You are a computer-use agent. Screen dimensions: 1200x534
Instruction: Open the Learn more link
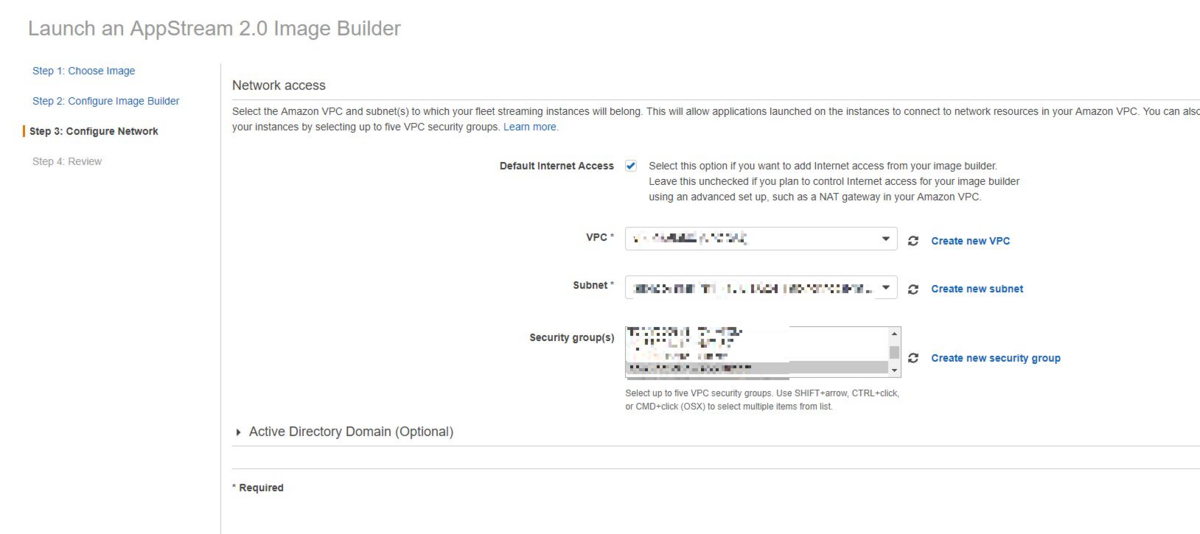tap(531, 127)
